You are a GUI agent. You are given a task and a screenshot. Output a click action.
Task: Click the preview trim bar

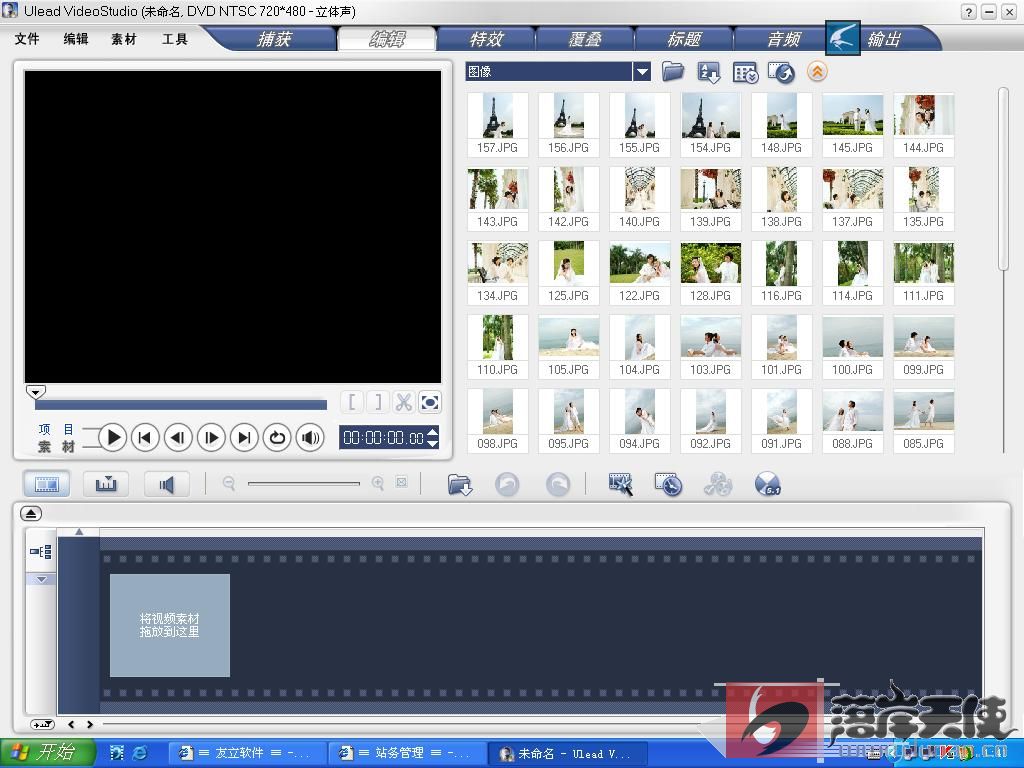(x=181, y=405)
